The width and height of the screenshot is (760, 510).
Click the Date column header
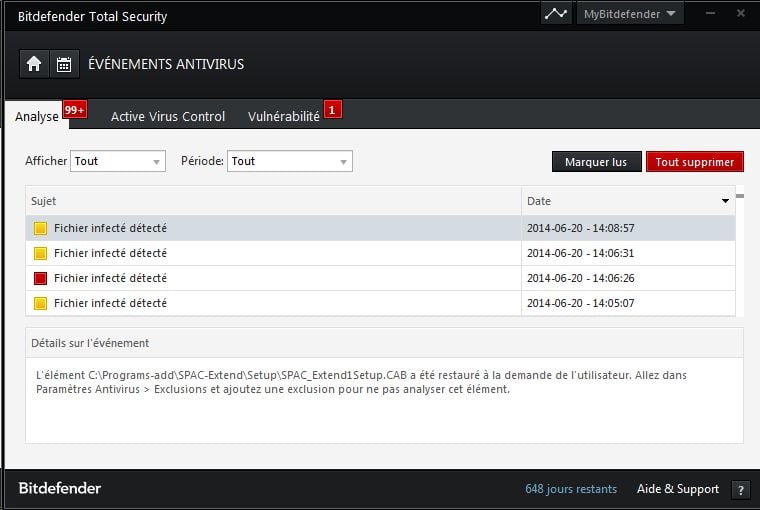pyautogui.click(x=628, y=201)
